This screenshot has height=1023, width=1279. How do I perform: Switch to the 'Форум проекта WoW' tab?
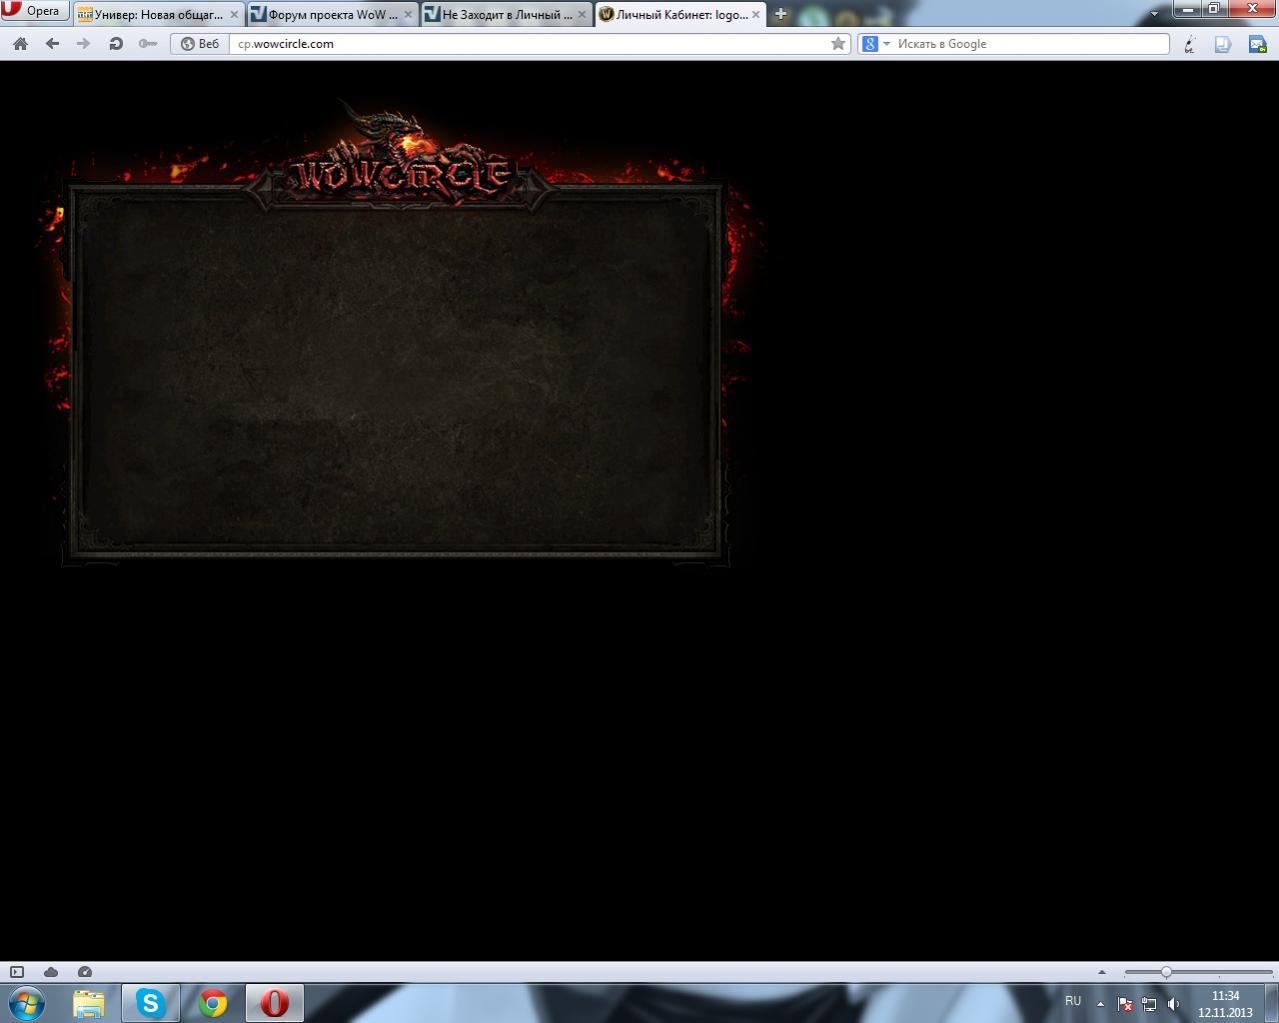click(331, 15)
